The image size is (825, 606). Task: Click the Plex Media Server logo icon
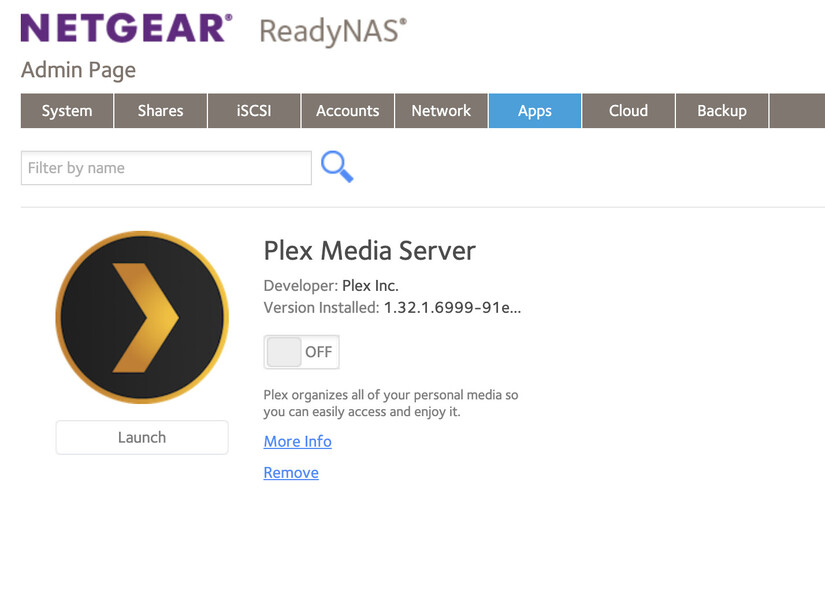142,317
